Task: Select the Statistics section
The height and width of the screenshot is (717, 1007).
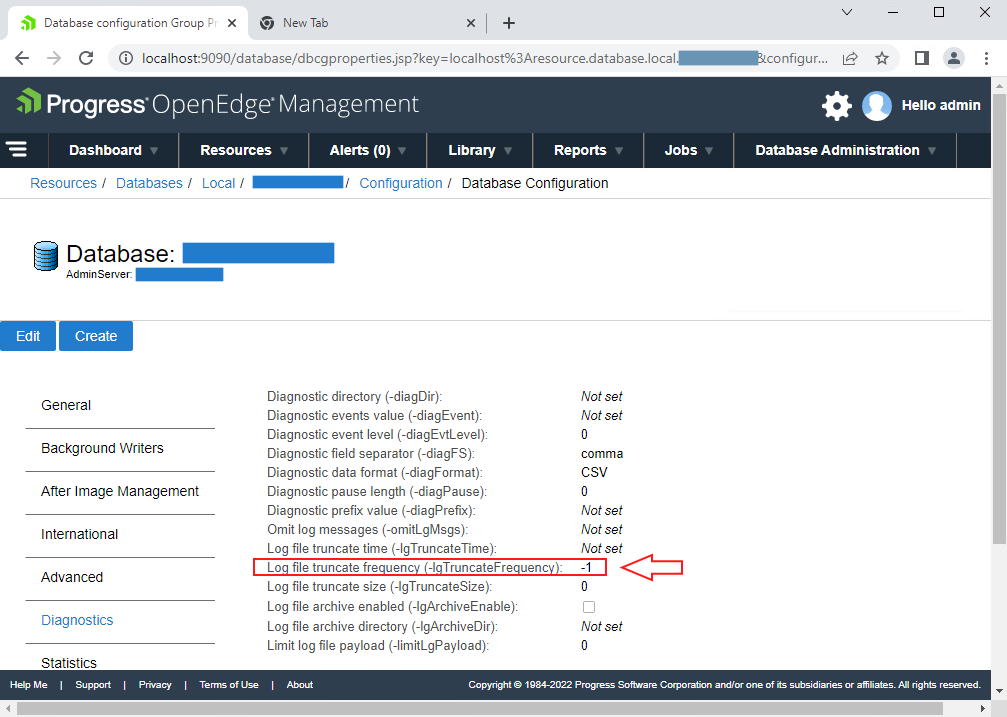Action: click(69, 663)
